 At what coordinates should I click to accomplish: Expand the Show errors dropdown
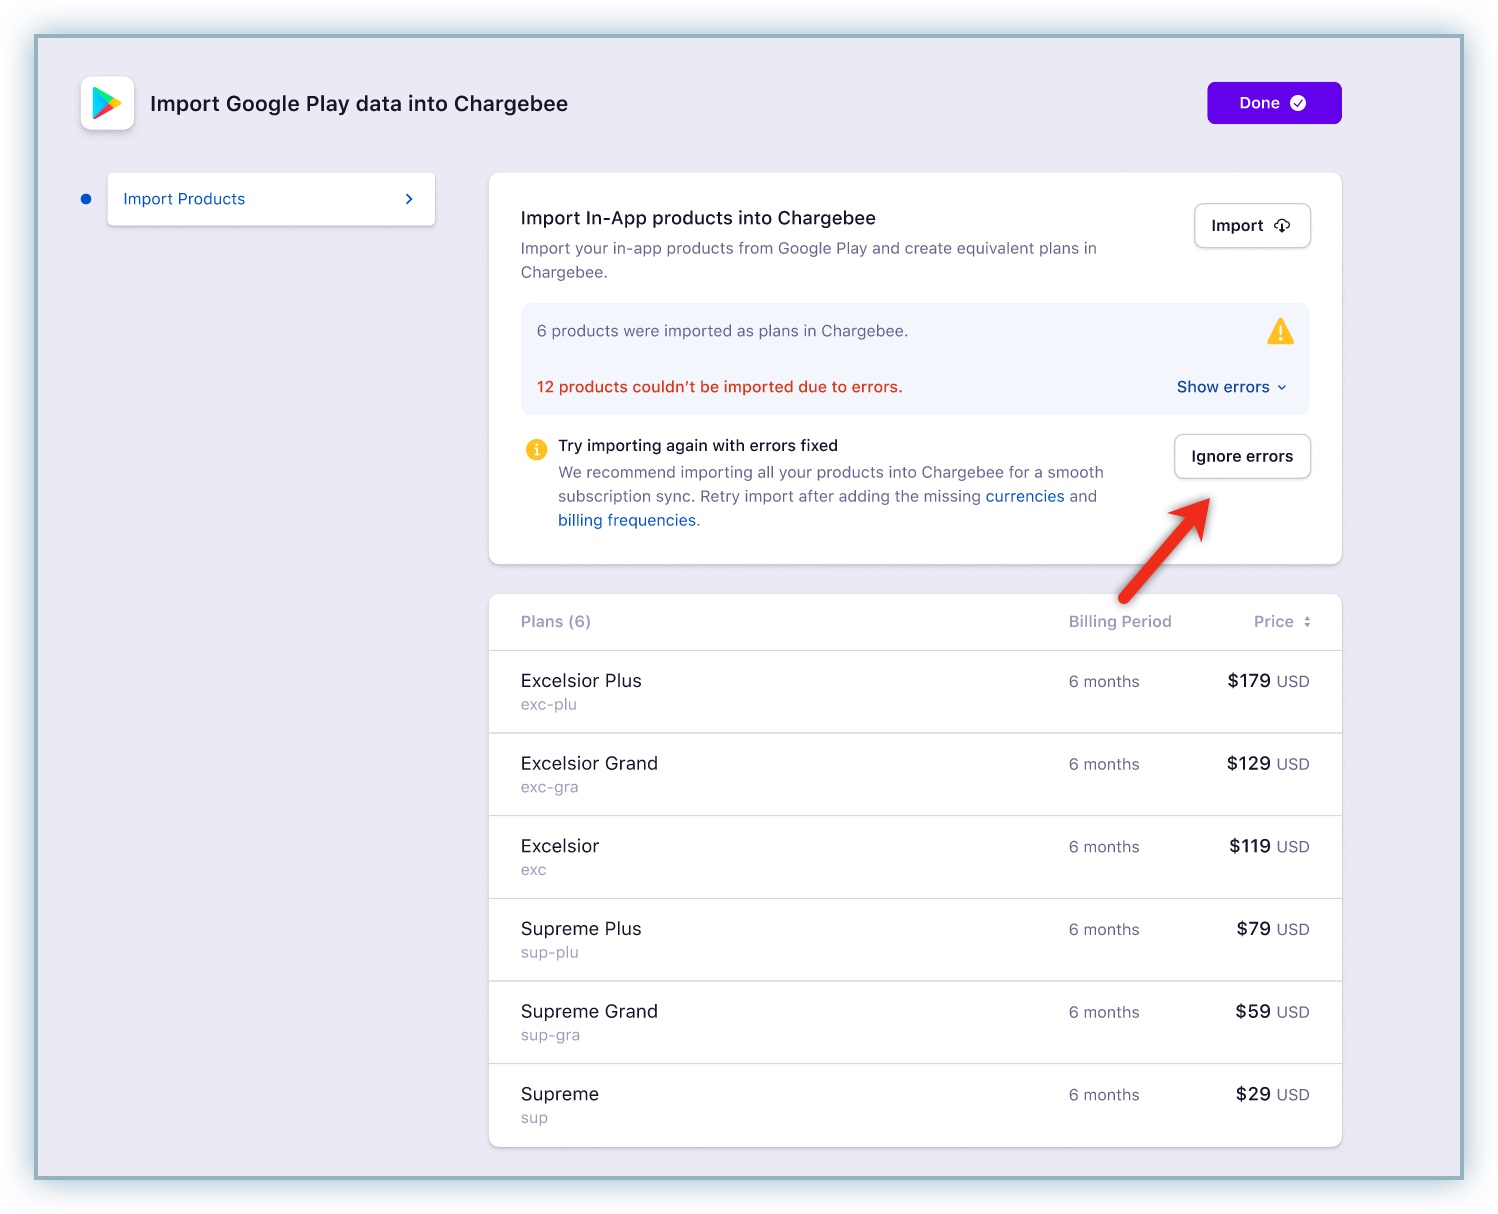click(1231, 387)
